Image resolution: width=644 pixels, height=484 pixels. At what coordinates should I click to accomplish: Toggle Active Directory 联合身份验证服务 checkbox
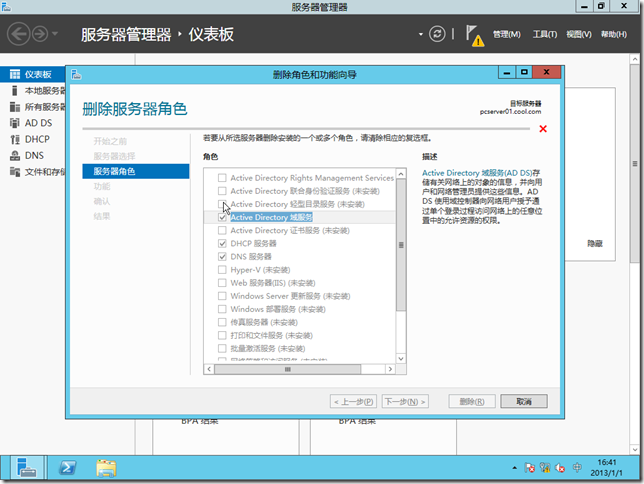point(222,191)
